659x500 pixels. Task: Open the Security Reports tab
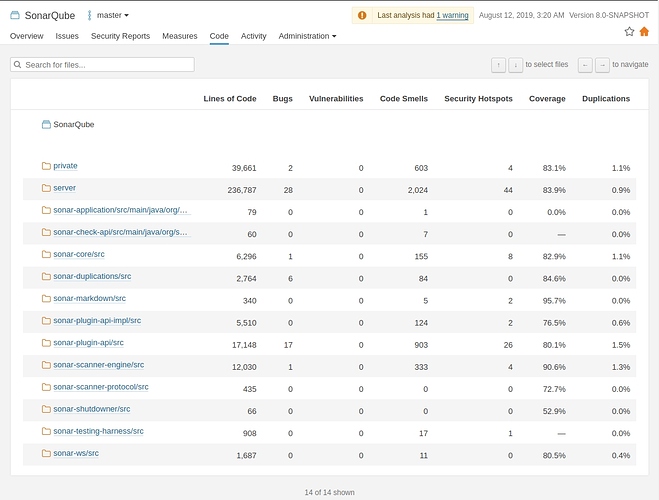point(120,36)
